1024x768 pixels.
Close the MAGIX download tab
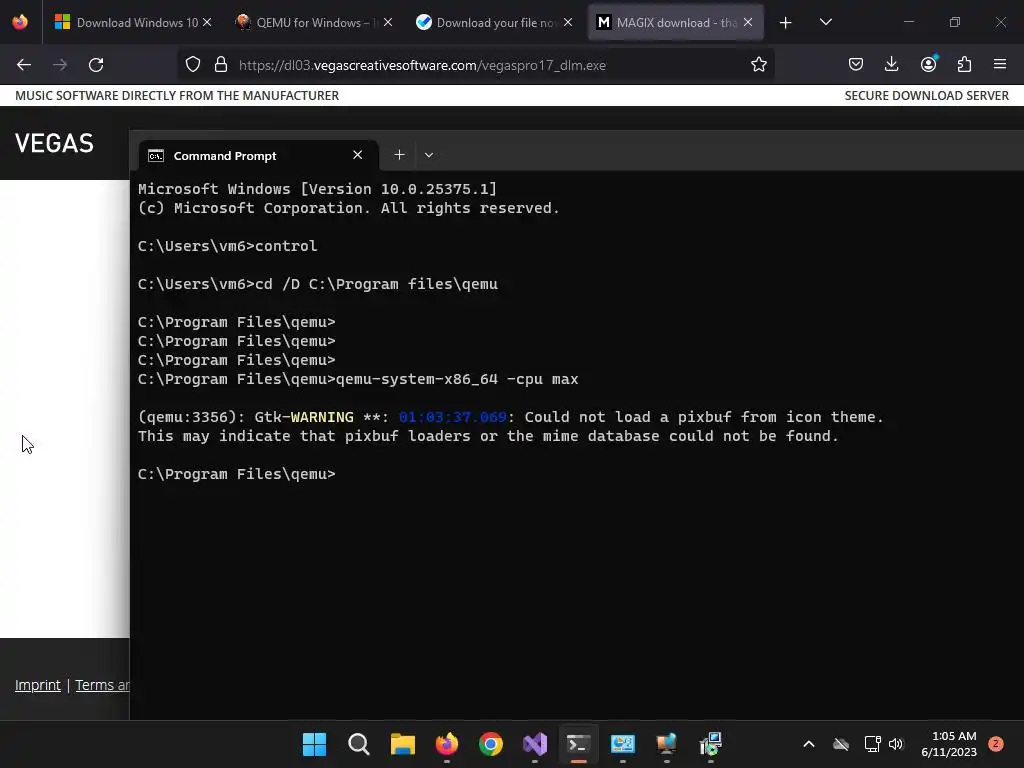(748, 22)
